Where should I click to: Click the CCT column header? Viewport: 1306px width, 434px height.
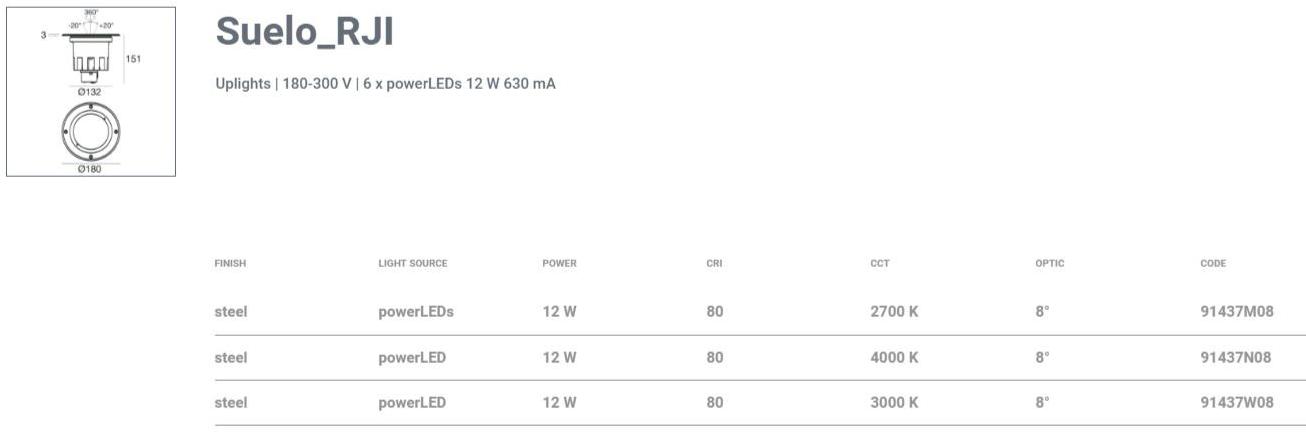[x=879, y=264]
